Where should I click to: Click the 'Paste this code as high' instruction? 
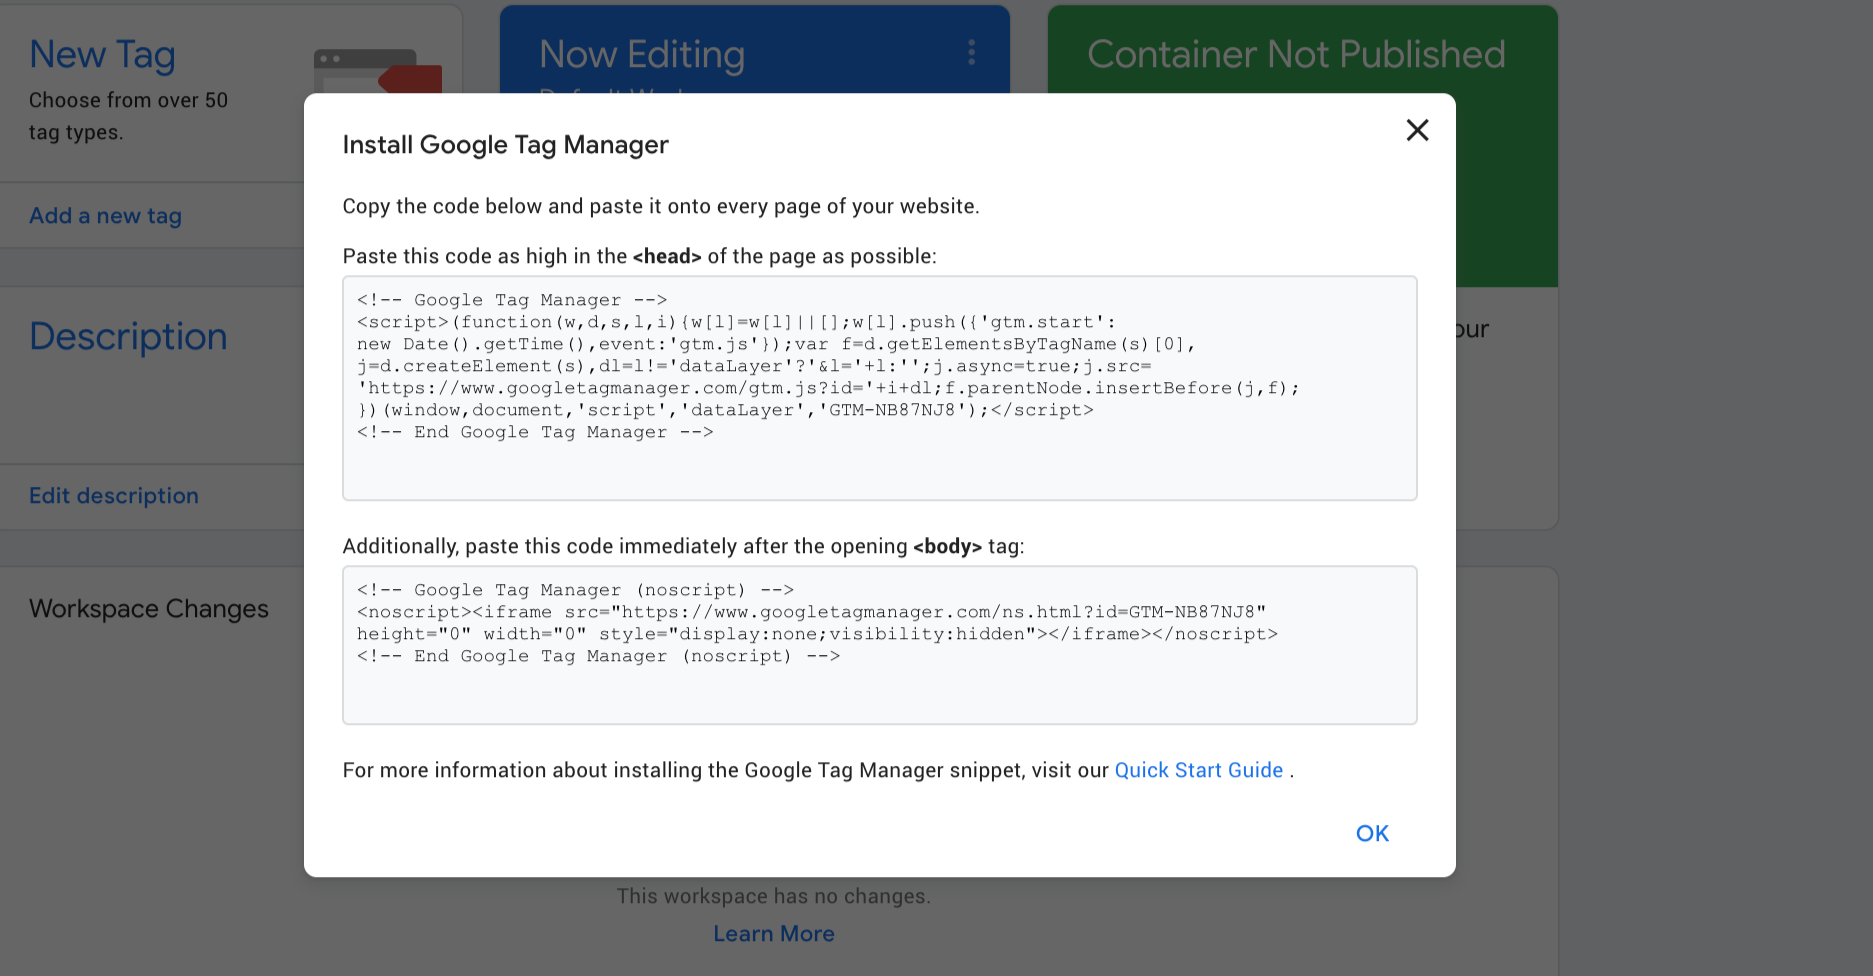click(639, 256)
